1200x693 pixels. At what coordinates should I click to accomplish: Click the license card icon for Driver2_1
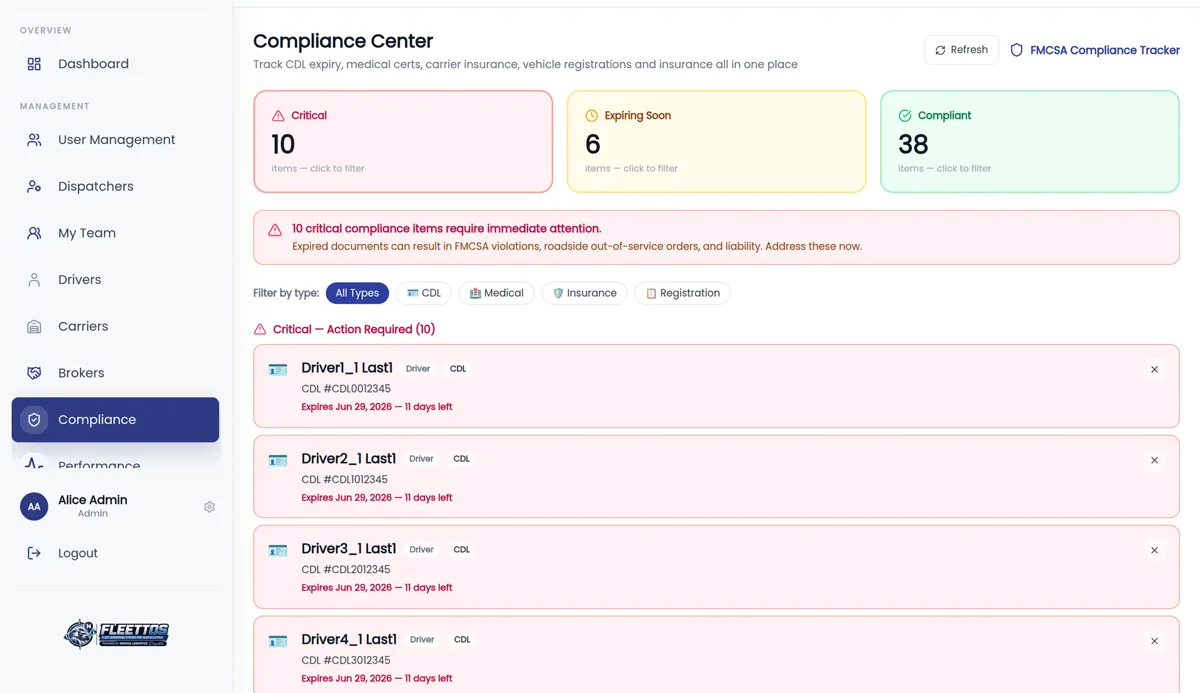point(278,460)
